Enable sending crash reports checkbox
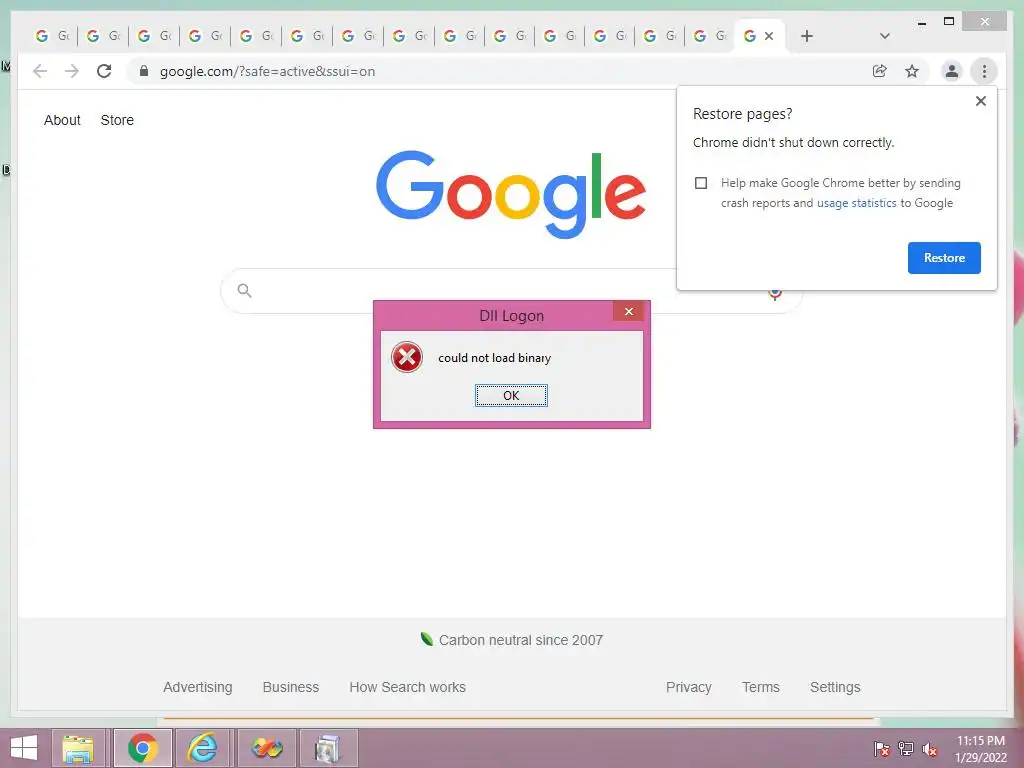1024x768 pixels. (x=701, y=183)
